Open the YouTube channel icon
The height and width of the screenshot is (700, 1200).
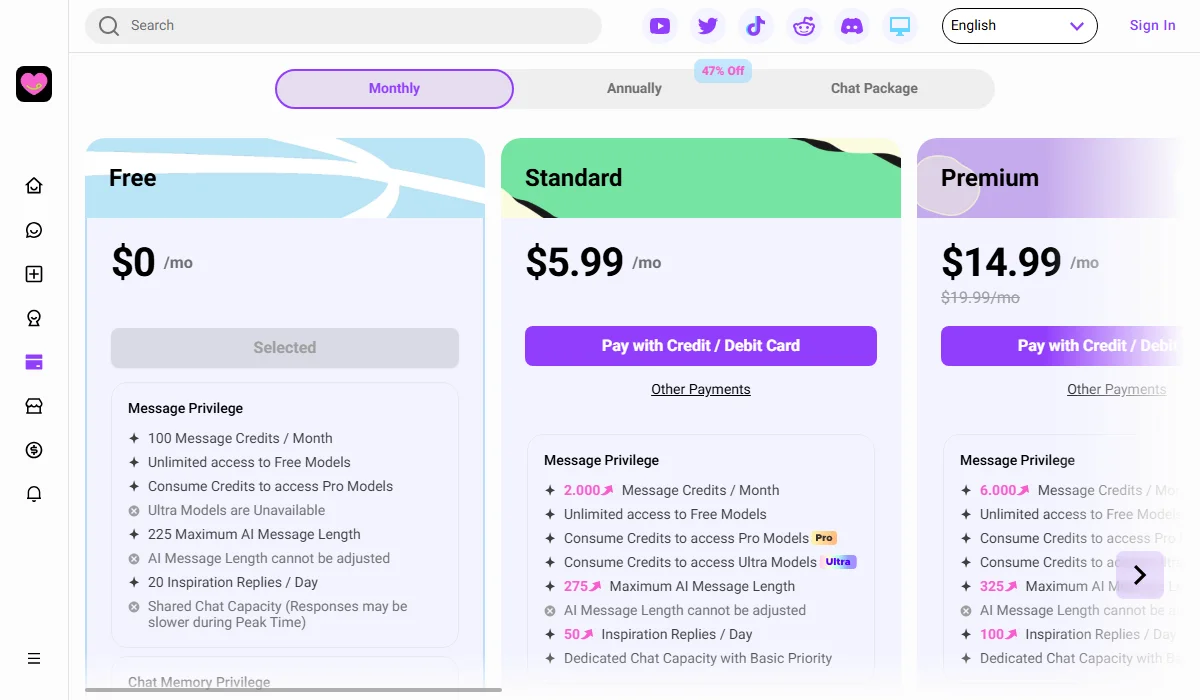[x=660, y=25]
